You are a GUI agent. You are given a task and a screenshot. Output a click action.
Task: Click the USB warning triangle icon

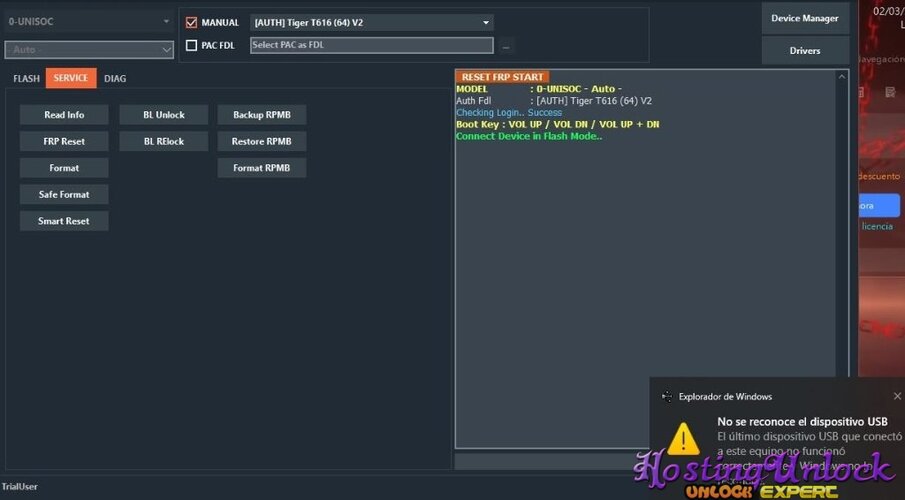coord(684,439)
